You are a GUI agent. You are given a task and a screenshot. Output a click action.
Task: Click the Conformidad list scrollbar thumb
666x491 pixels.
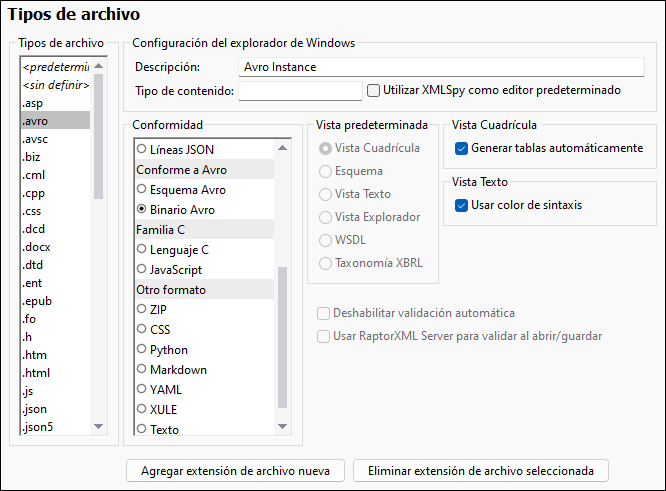pyautogui.click(x=282, y=337)
